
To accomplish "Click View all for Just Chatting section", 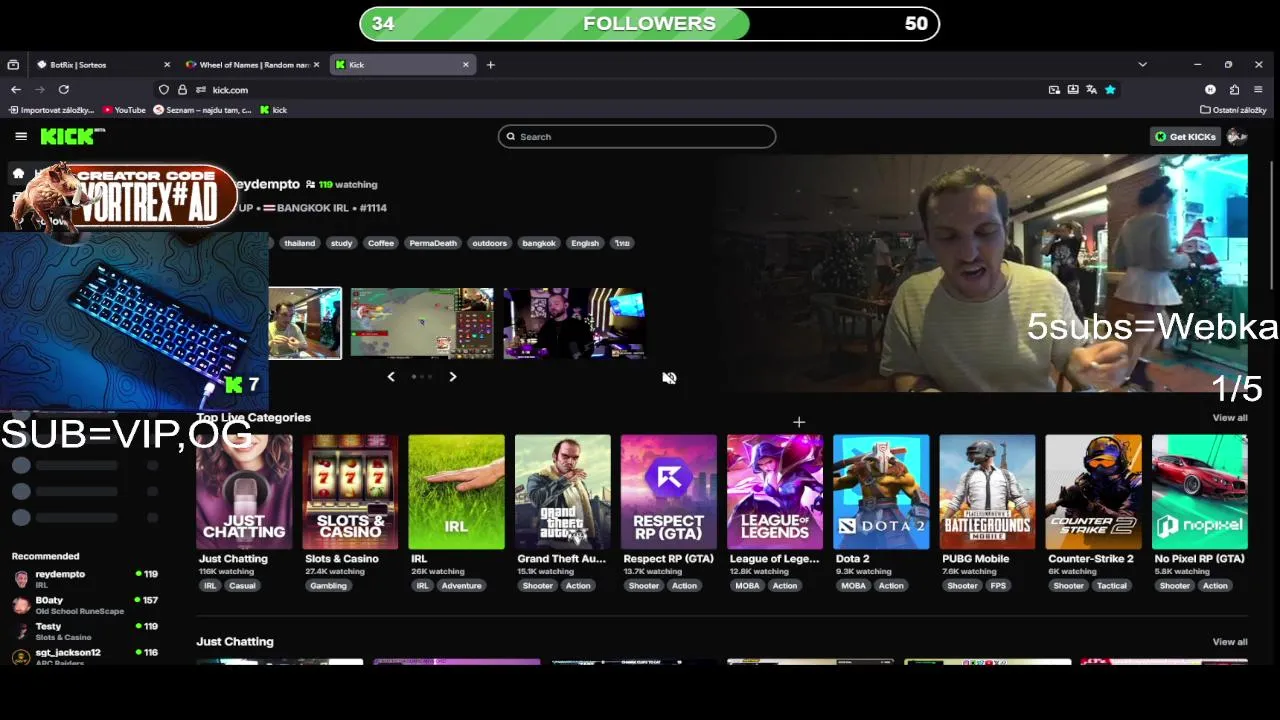I will (1230, 642).
